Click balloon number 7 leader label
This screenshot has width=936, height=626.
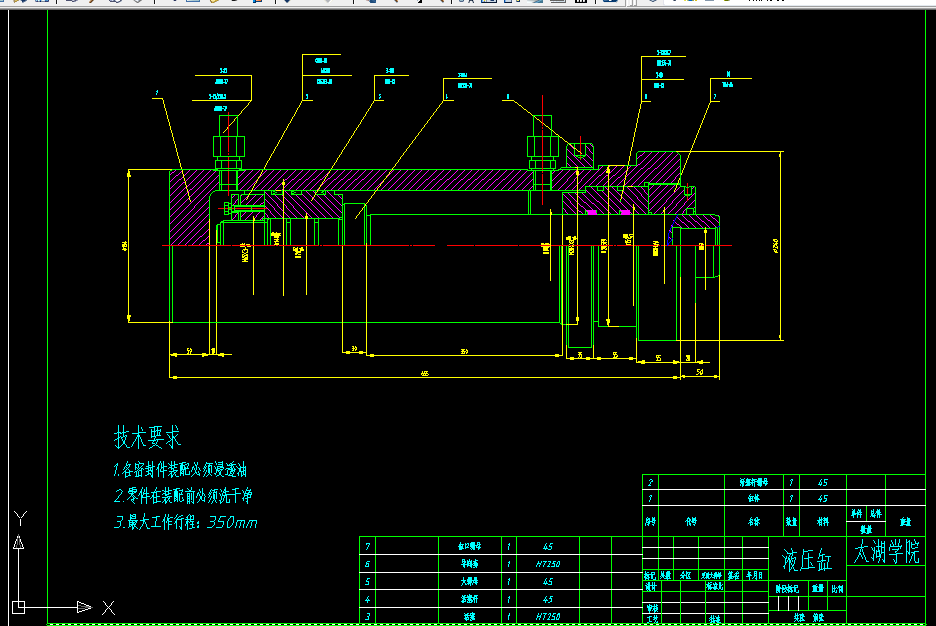coord(715,97)
